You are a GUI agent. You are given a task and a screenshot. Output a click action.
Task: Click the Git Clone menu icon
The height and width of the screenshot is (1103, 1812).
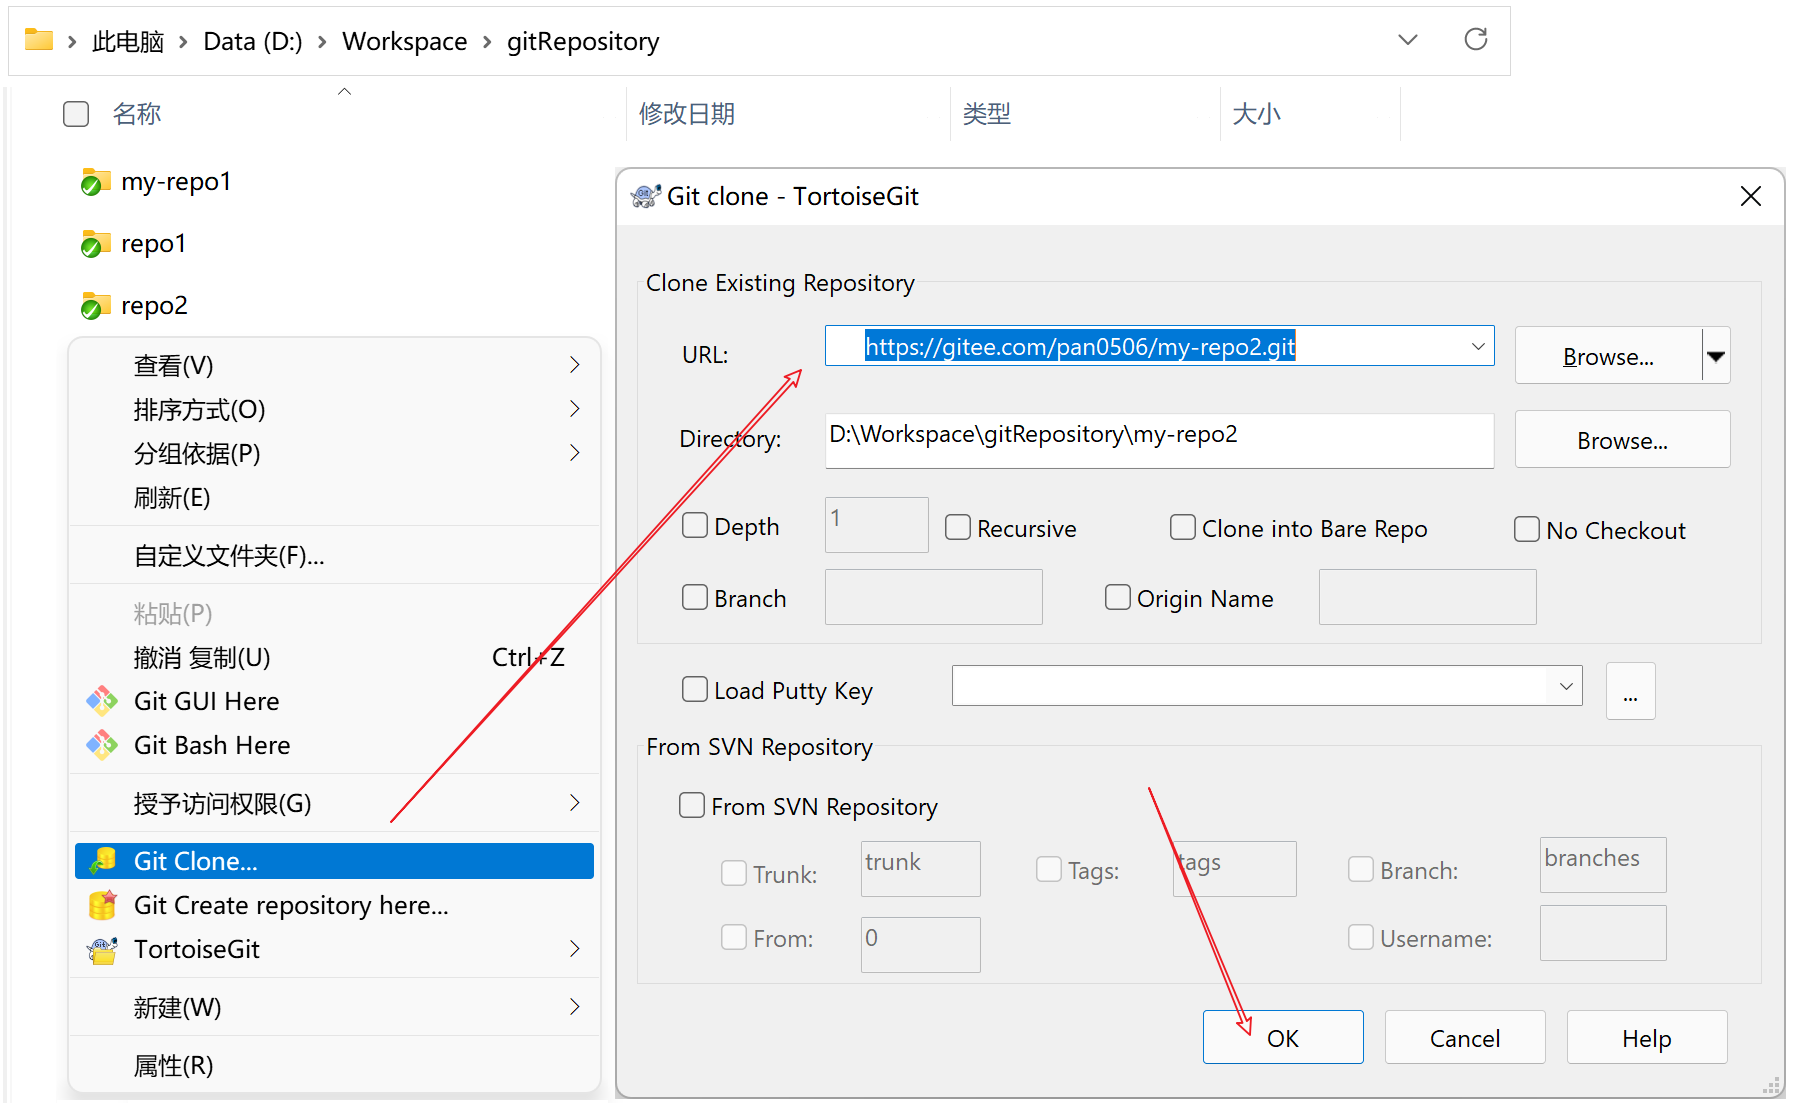point(102,861)
